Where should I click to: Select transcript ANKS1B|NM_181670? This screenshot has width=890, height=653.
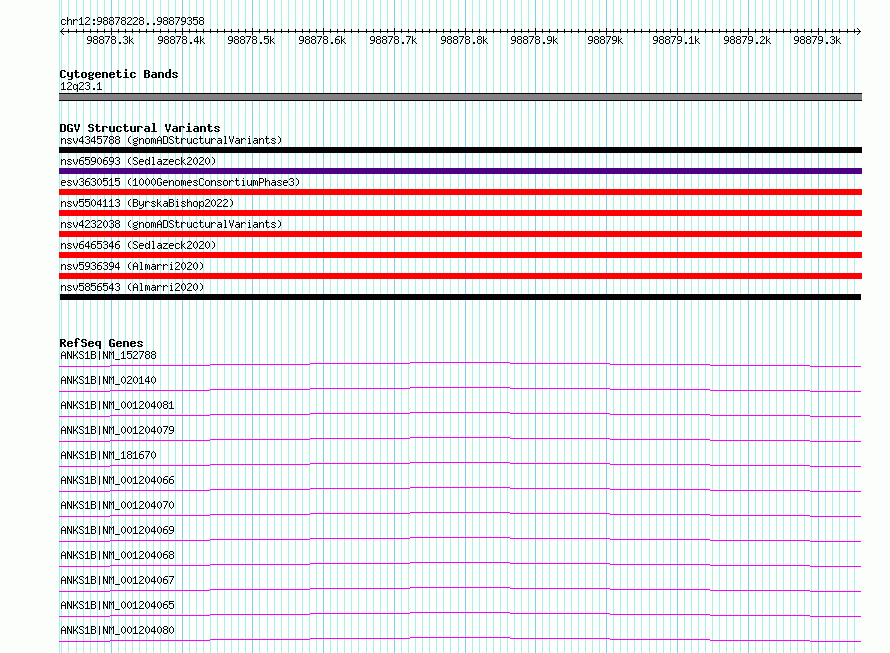[x=108, y=455]
